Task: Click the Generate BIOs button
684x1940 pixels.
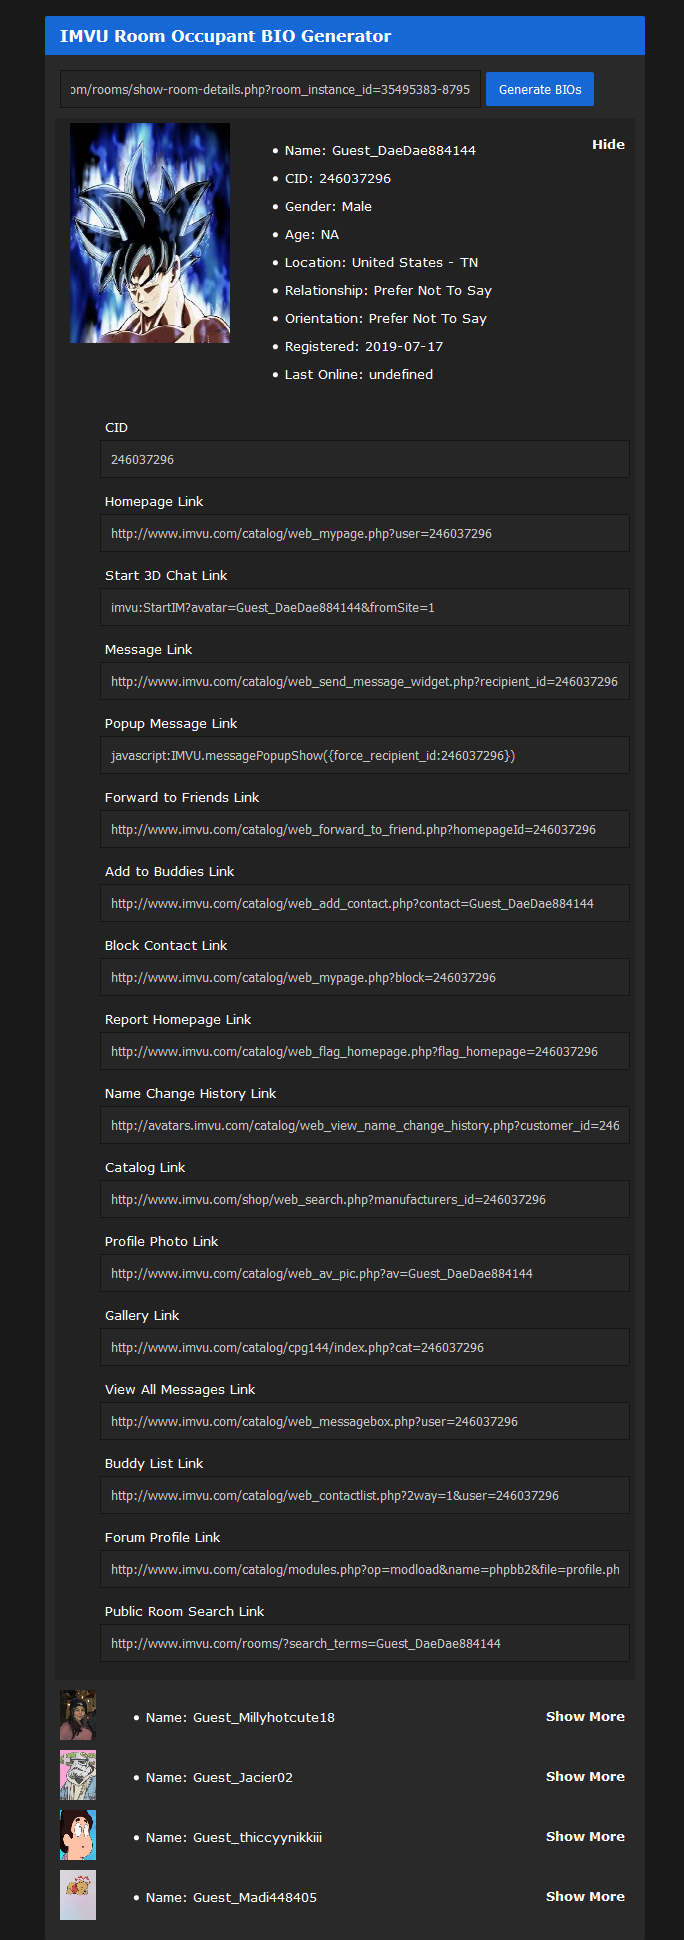Action: click(x=540, y=89)
